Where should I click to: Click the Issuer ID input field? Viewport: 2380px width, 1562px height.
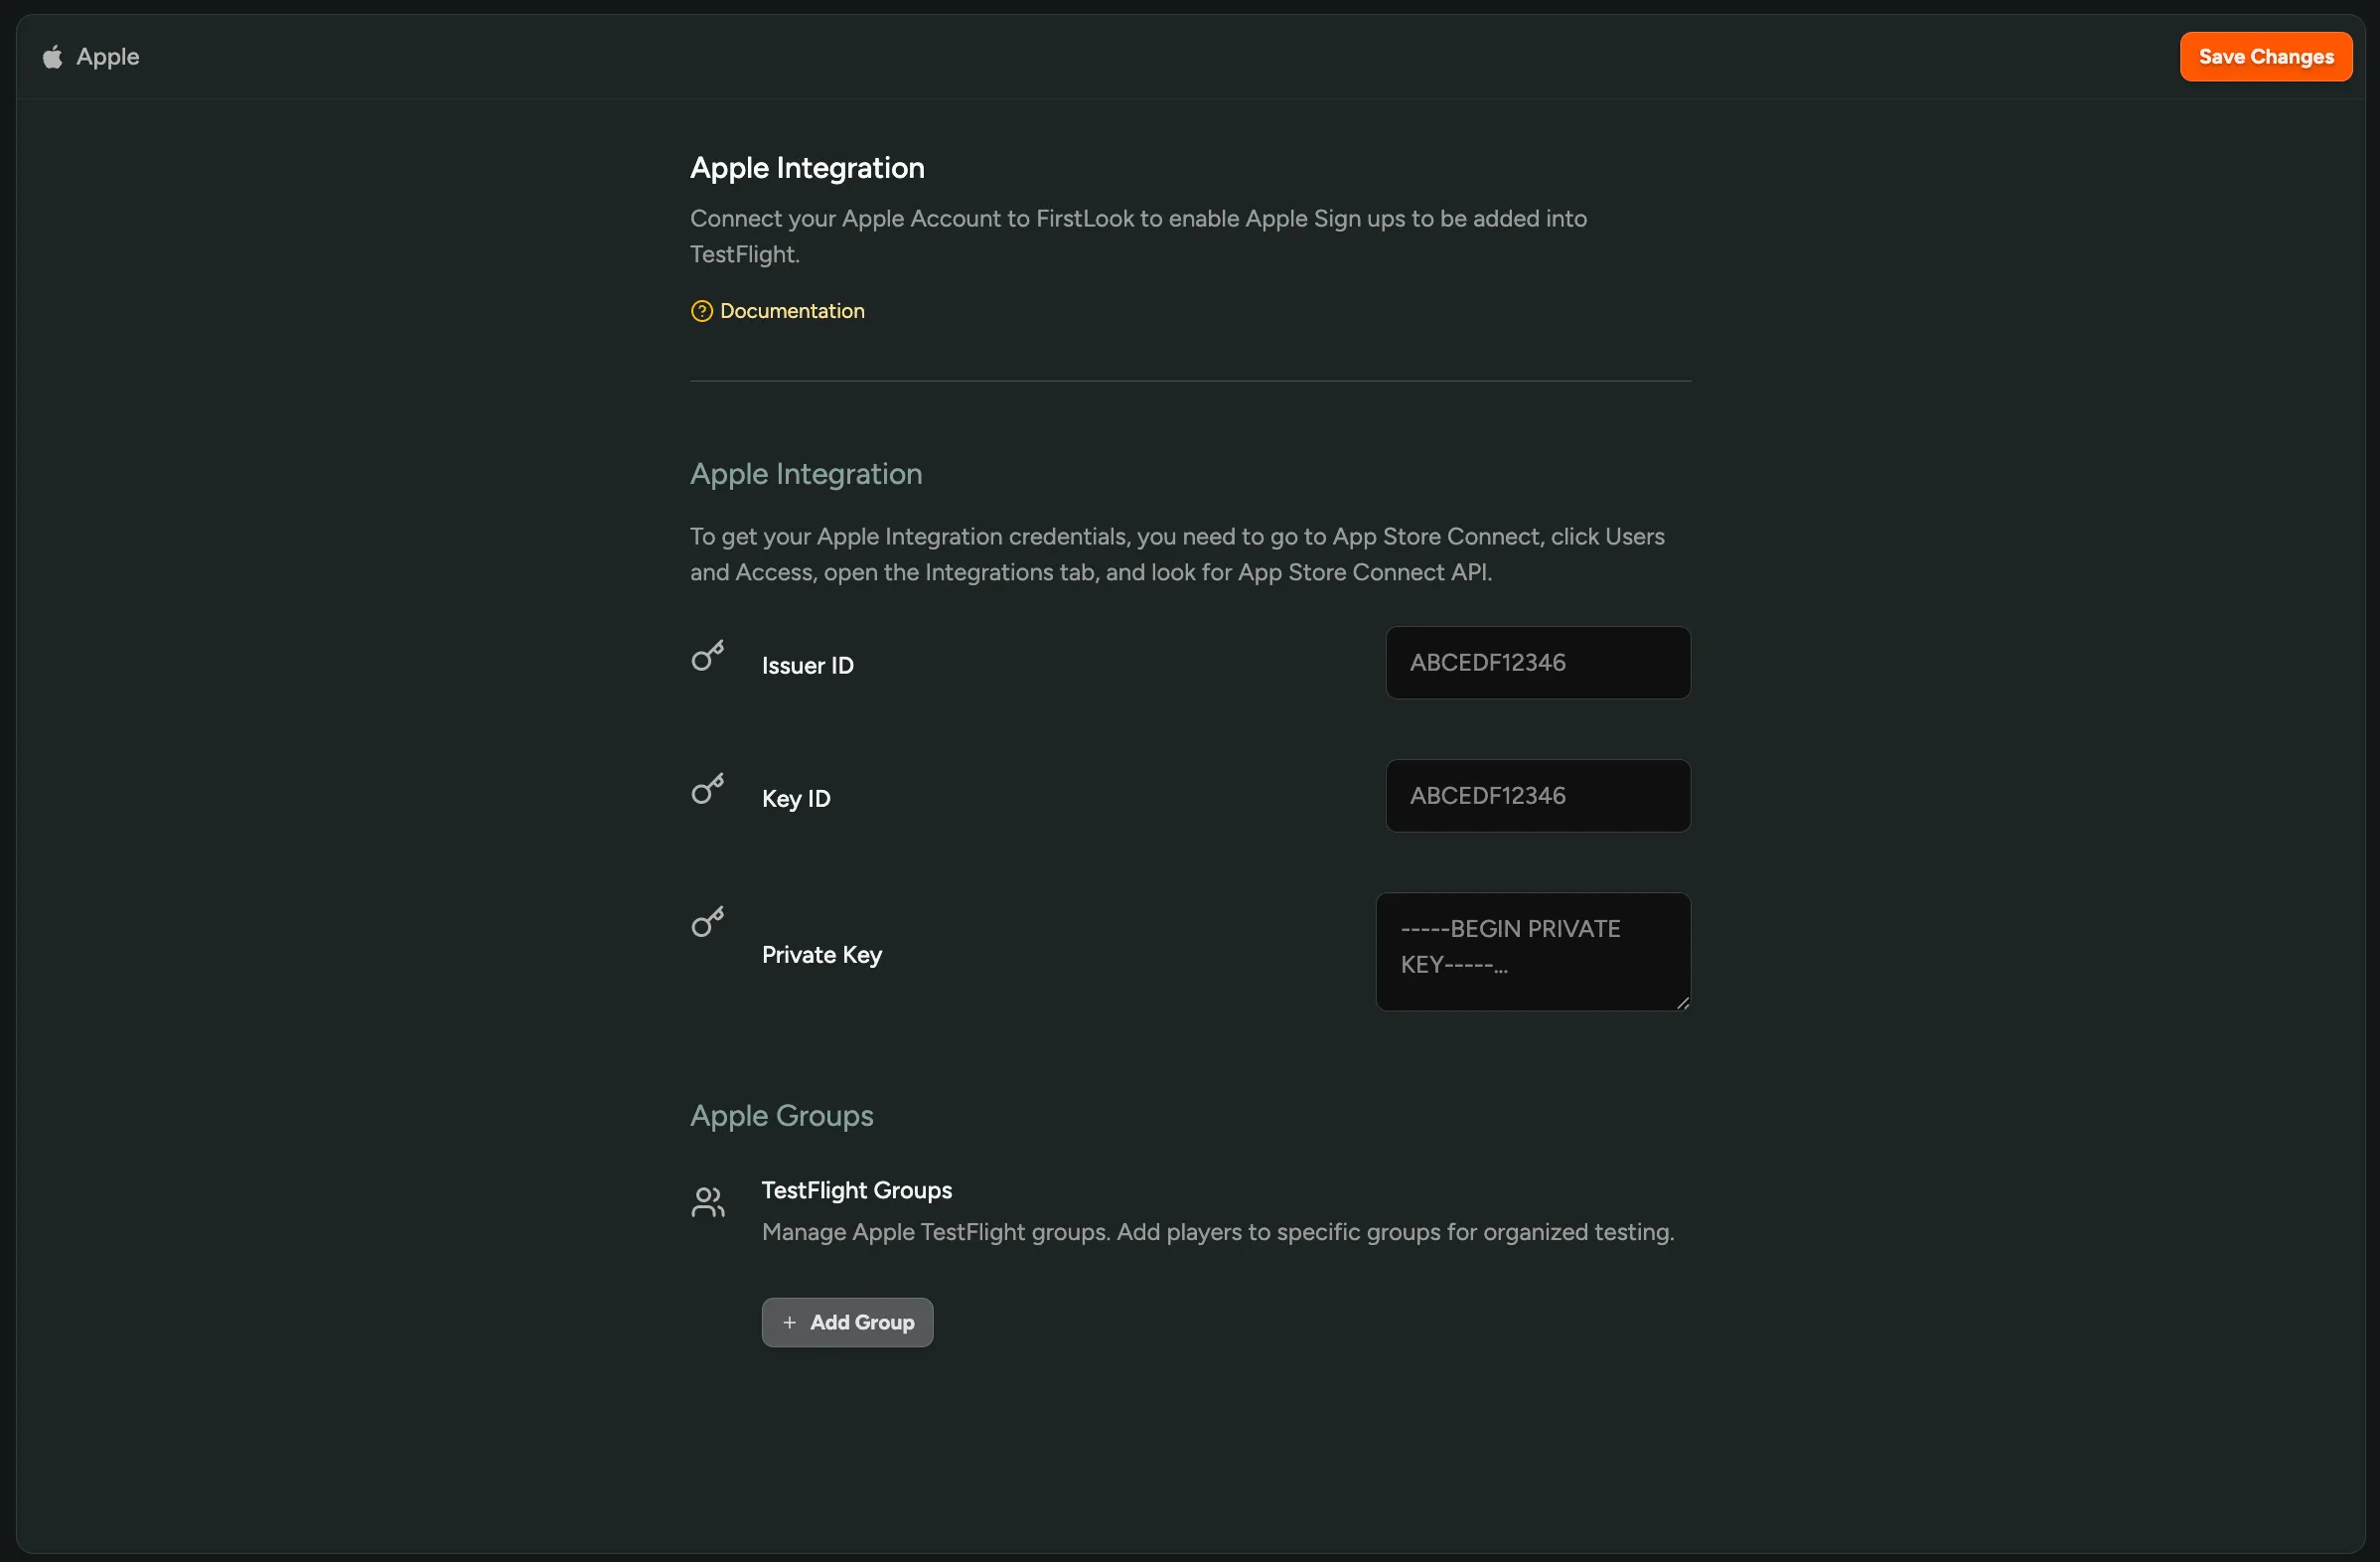(x=1537, y=662)
